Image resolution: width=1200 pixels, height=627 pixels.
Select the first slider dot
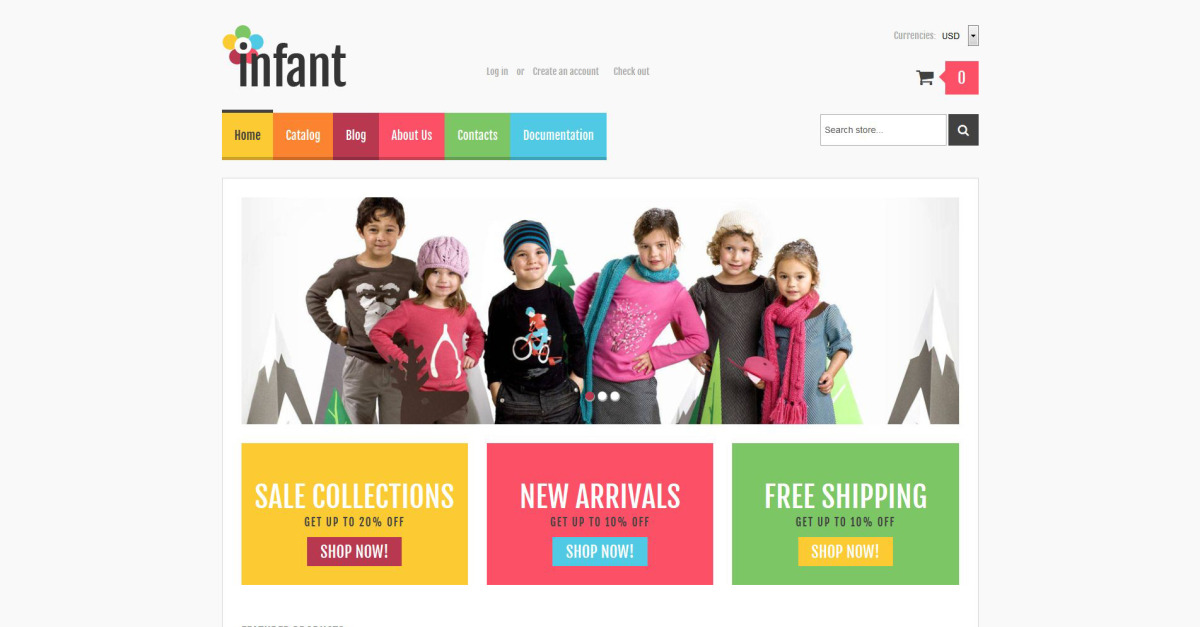click(x=590, y=396)
